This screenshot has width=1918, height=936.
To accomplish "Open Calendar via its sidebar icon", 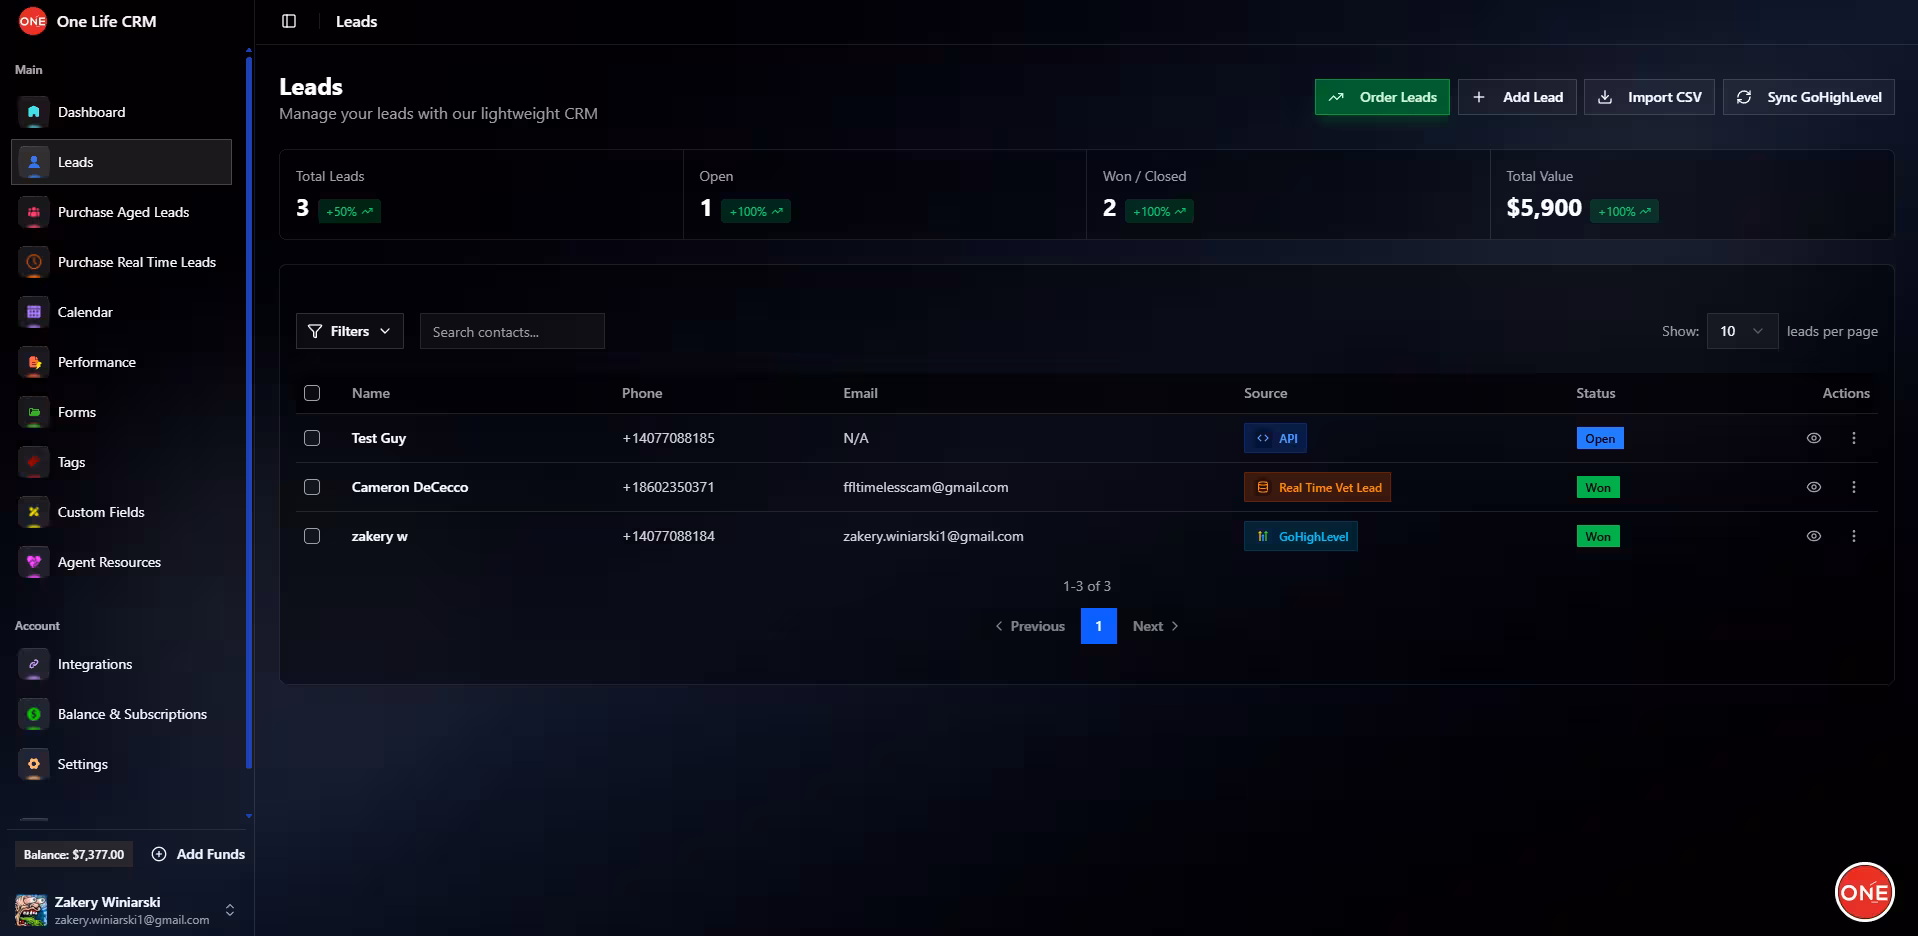I will click(34, 312).
